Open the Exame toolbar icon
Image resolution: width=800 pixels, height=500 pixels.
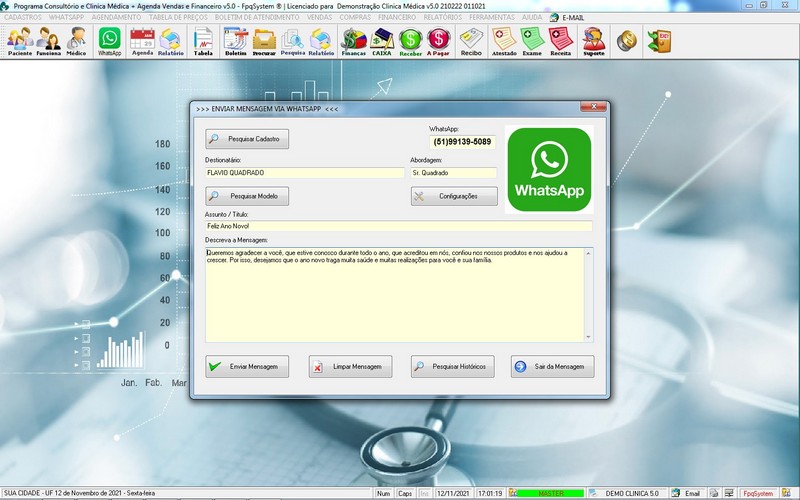point(532,41)
